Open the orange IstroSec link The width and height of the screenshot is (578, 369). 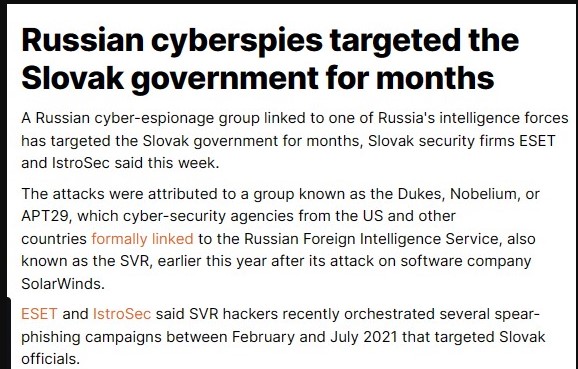(x=122, y=314)
